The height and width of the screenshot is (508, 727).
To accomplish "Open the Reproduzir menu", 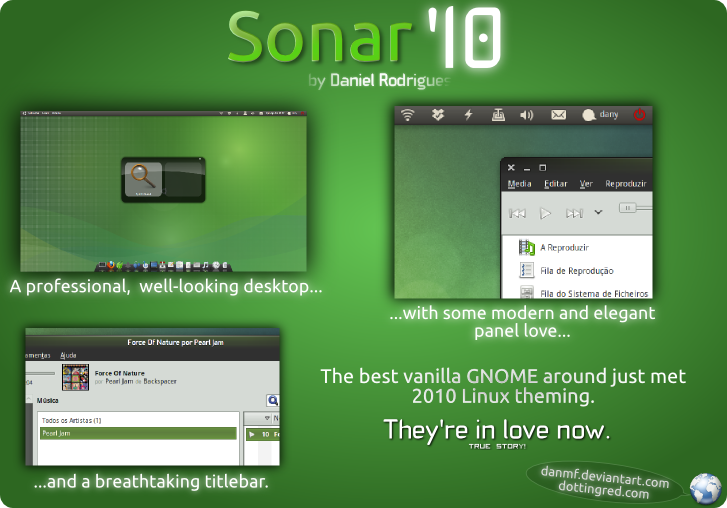I will click(625, 184).
